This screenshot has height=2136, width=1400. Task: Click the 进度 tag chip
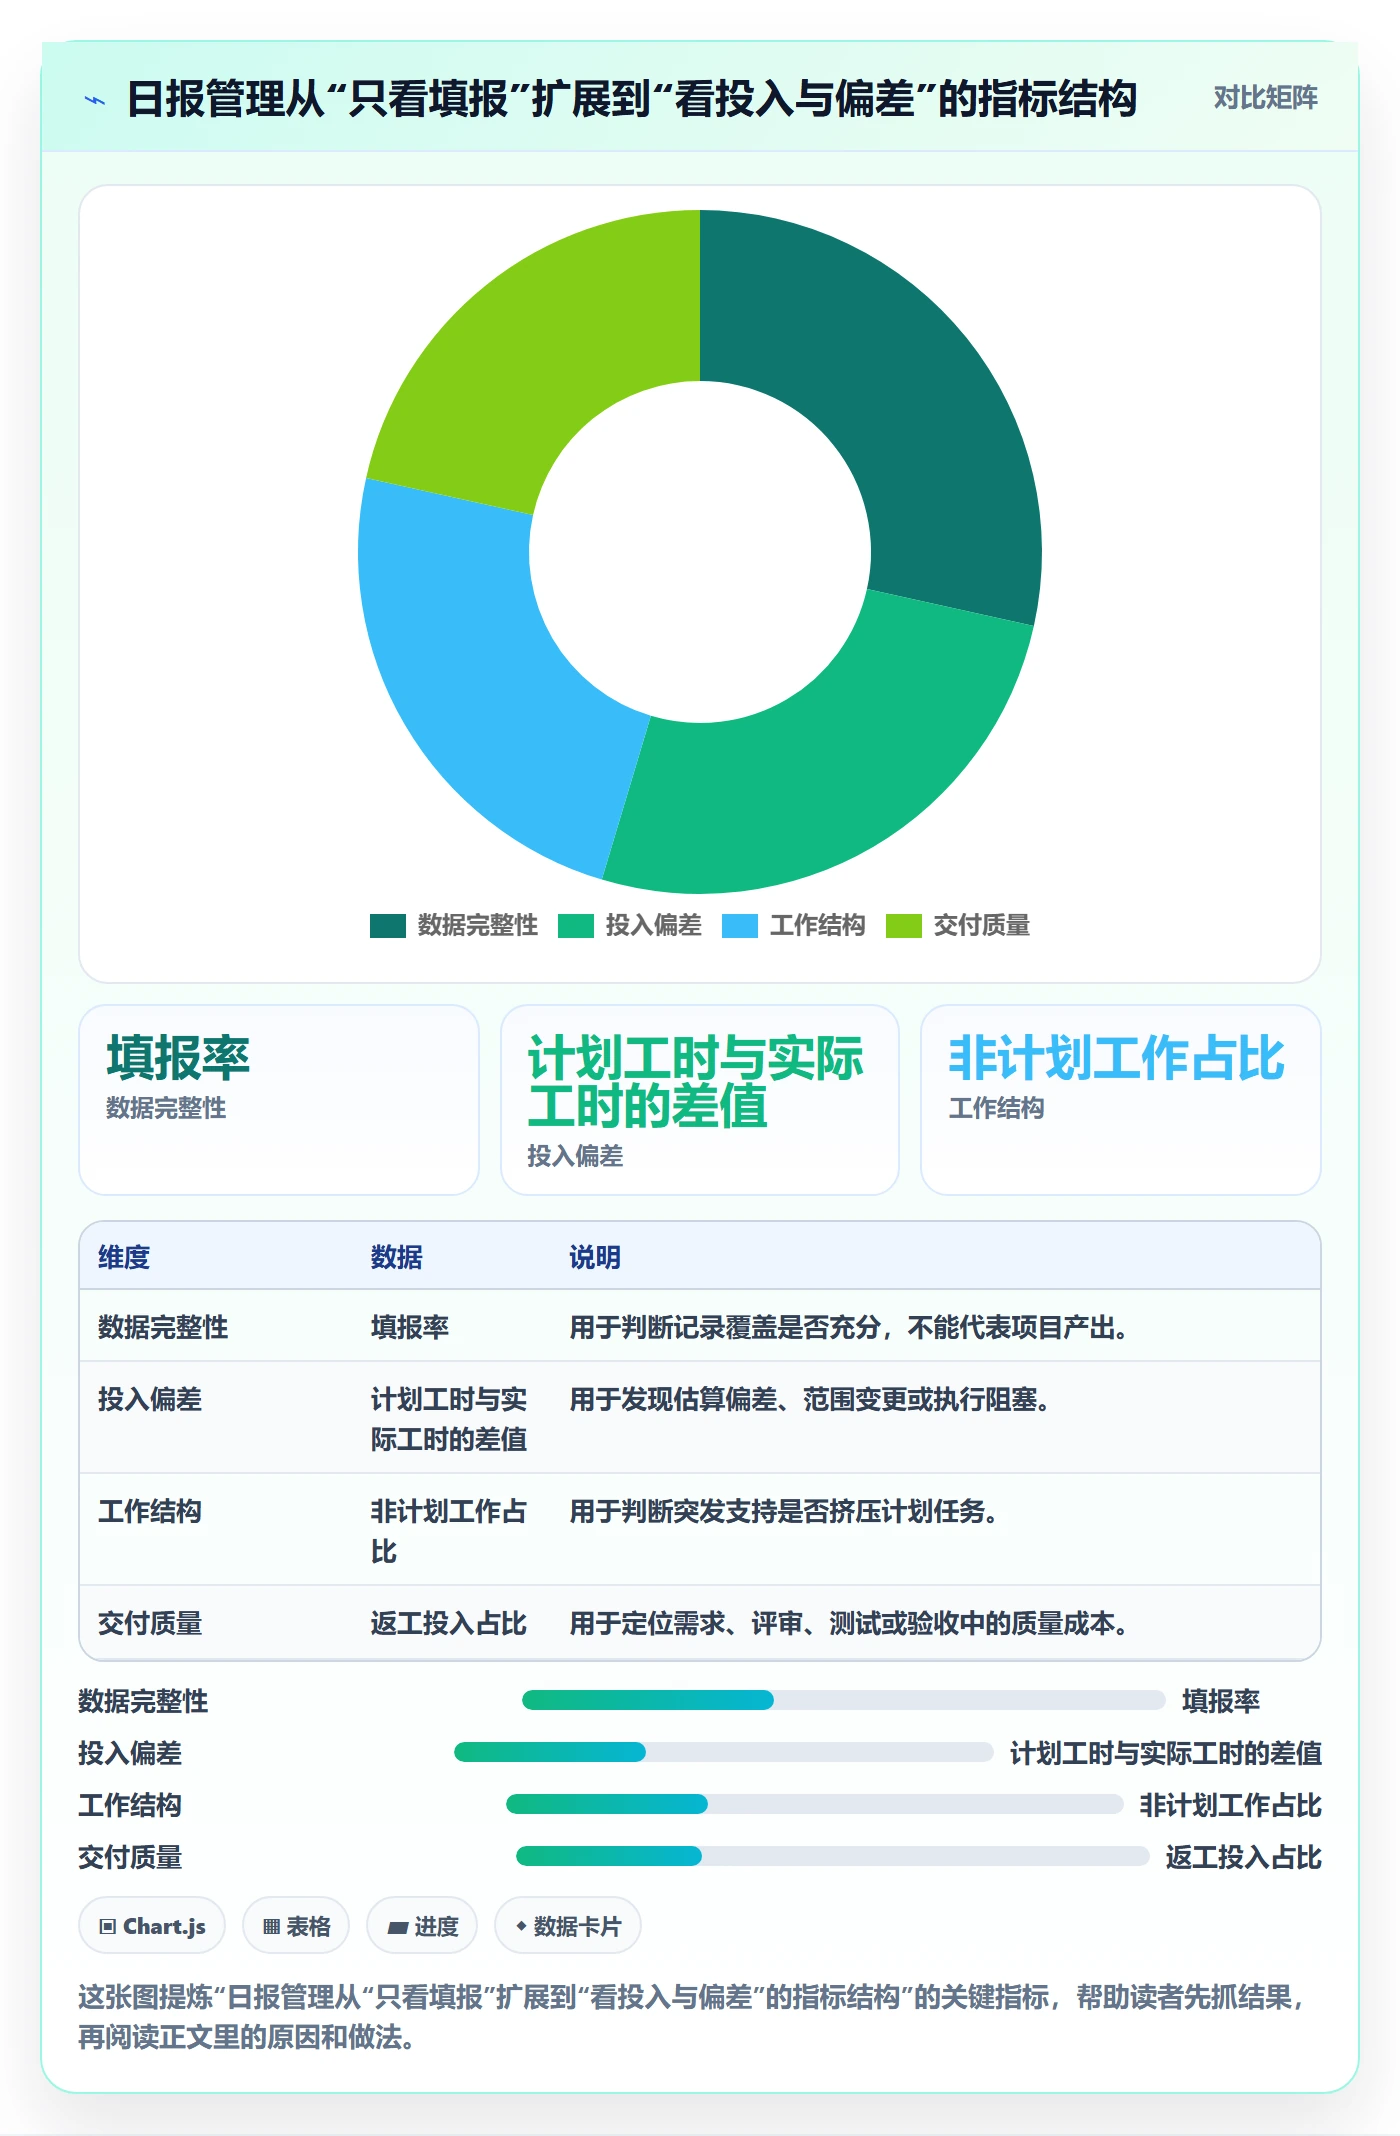coord(422,1926)
